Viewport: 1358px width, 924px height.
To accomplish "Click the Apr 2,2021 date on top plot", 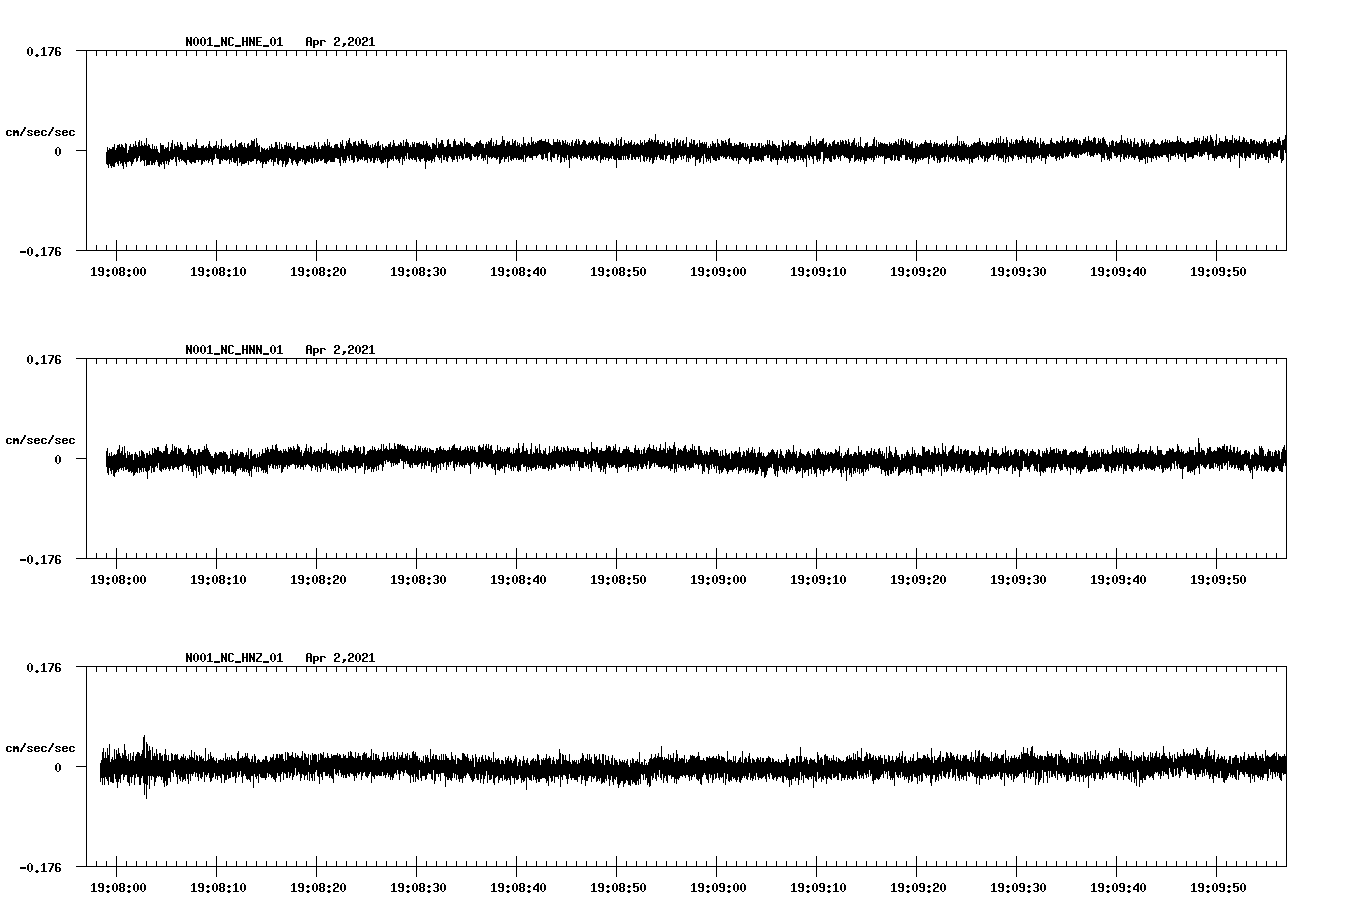I will point(341,42).
